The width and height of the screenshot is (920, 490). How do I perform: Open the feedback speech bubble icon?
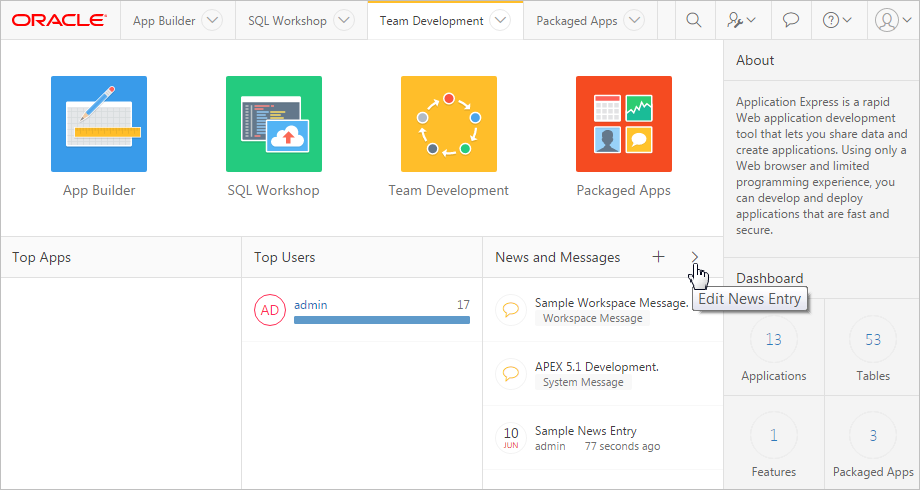coord(790,20)
